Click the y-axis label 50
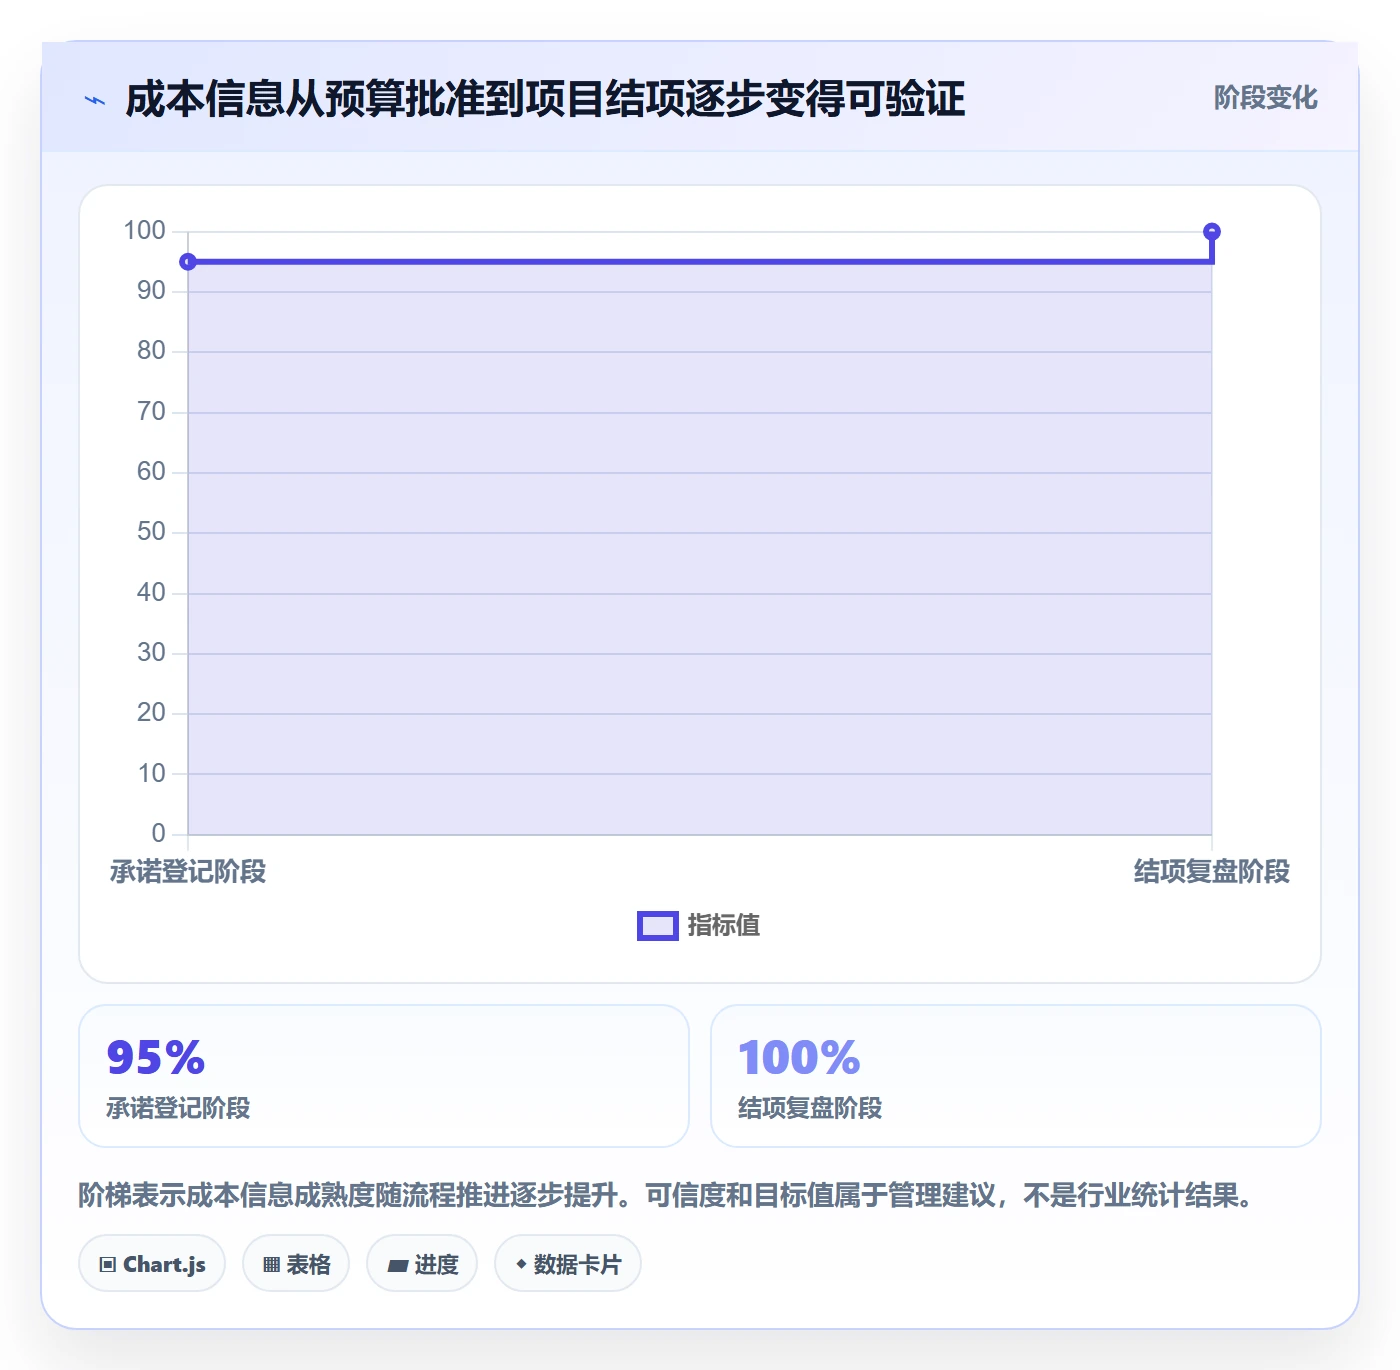Screen dimensions: 1400x1370 (x=151, y=532)
